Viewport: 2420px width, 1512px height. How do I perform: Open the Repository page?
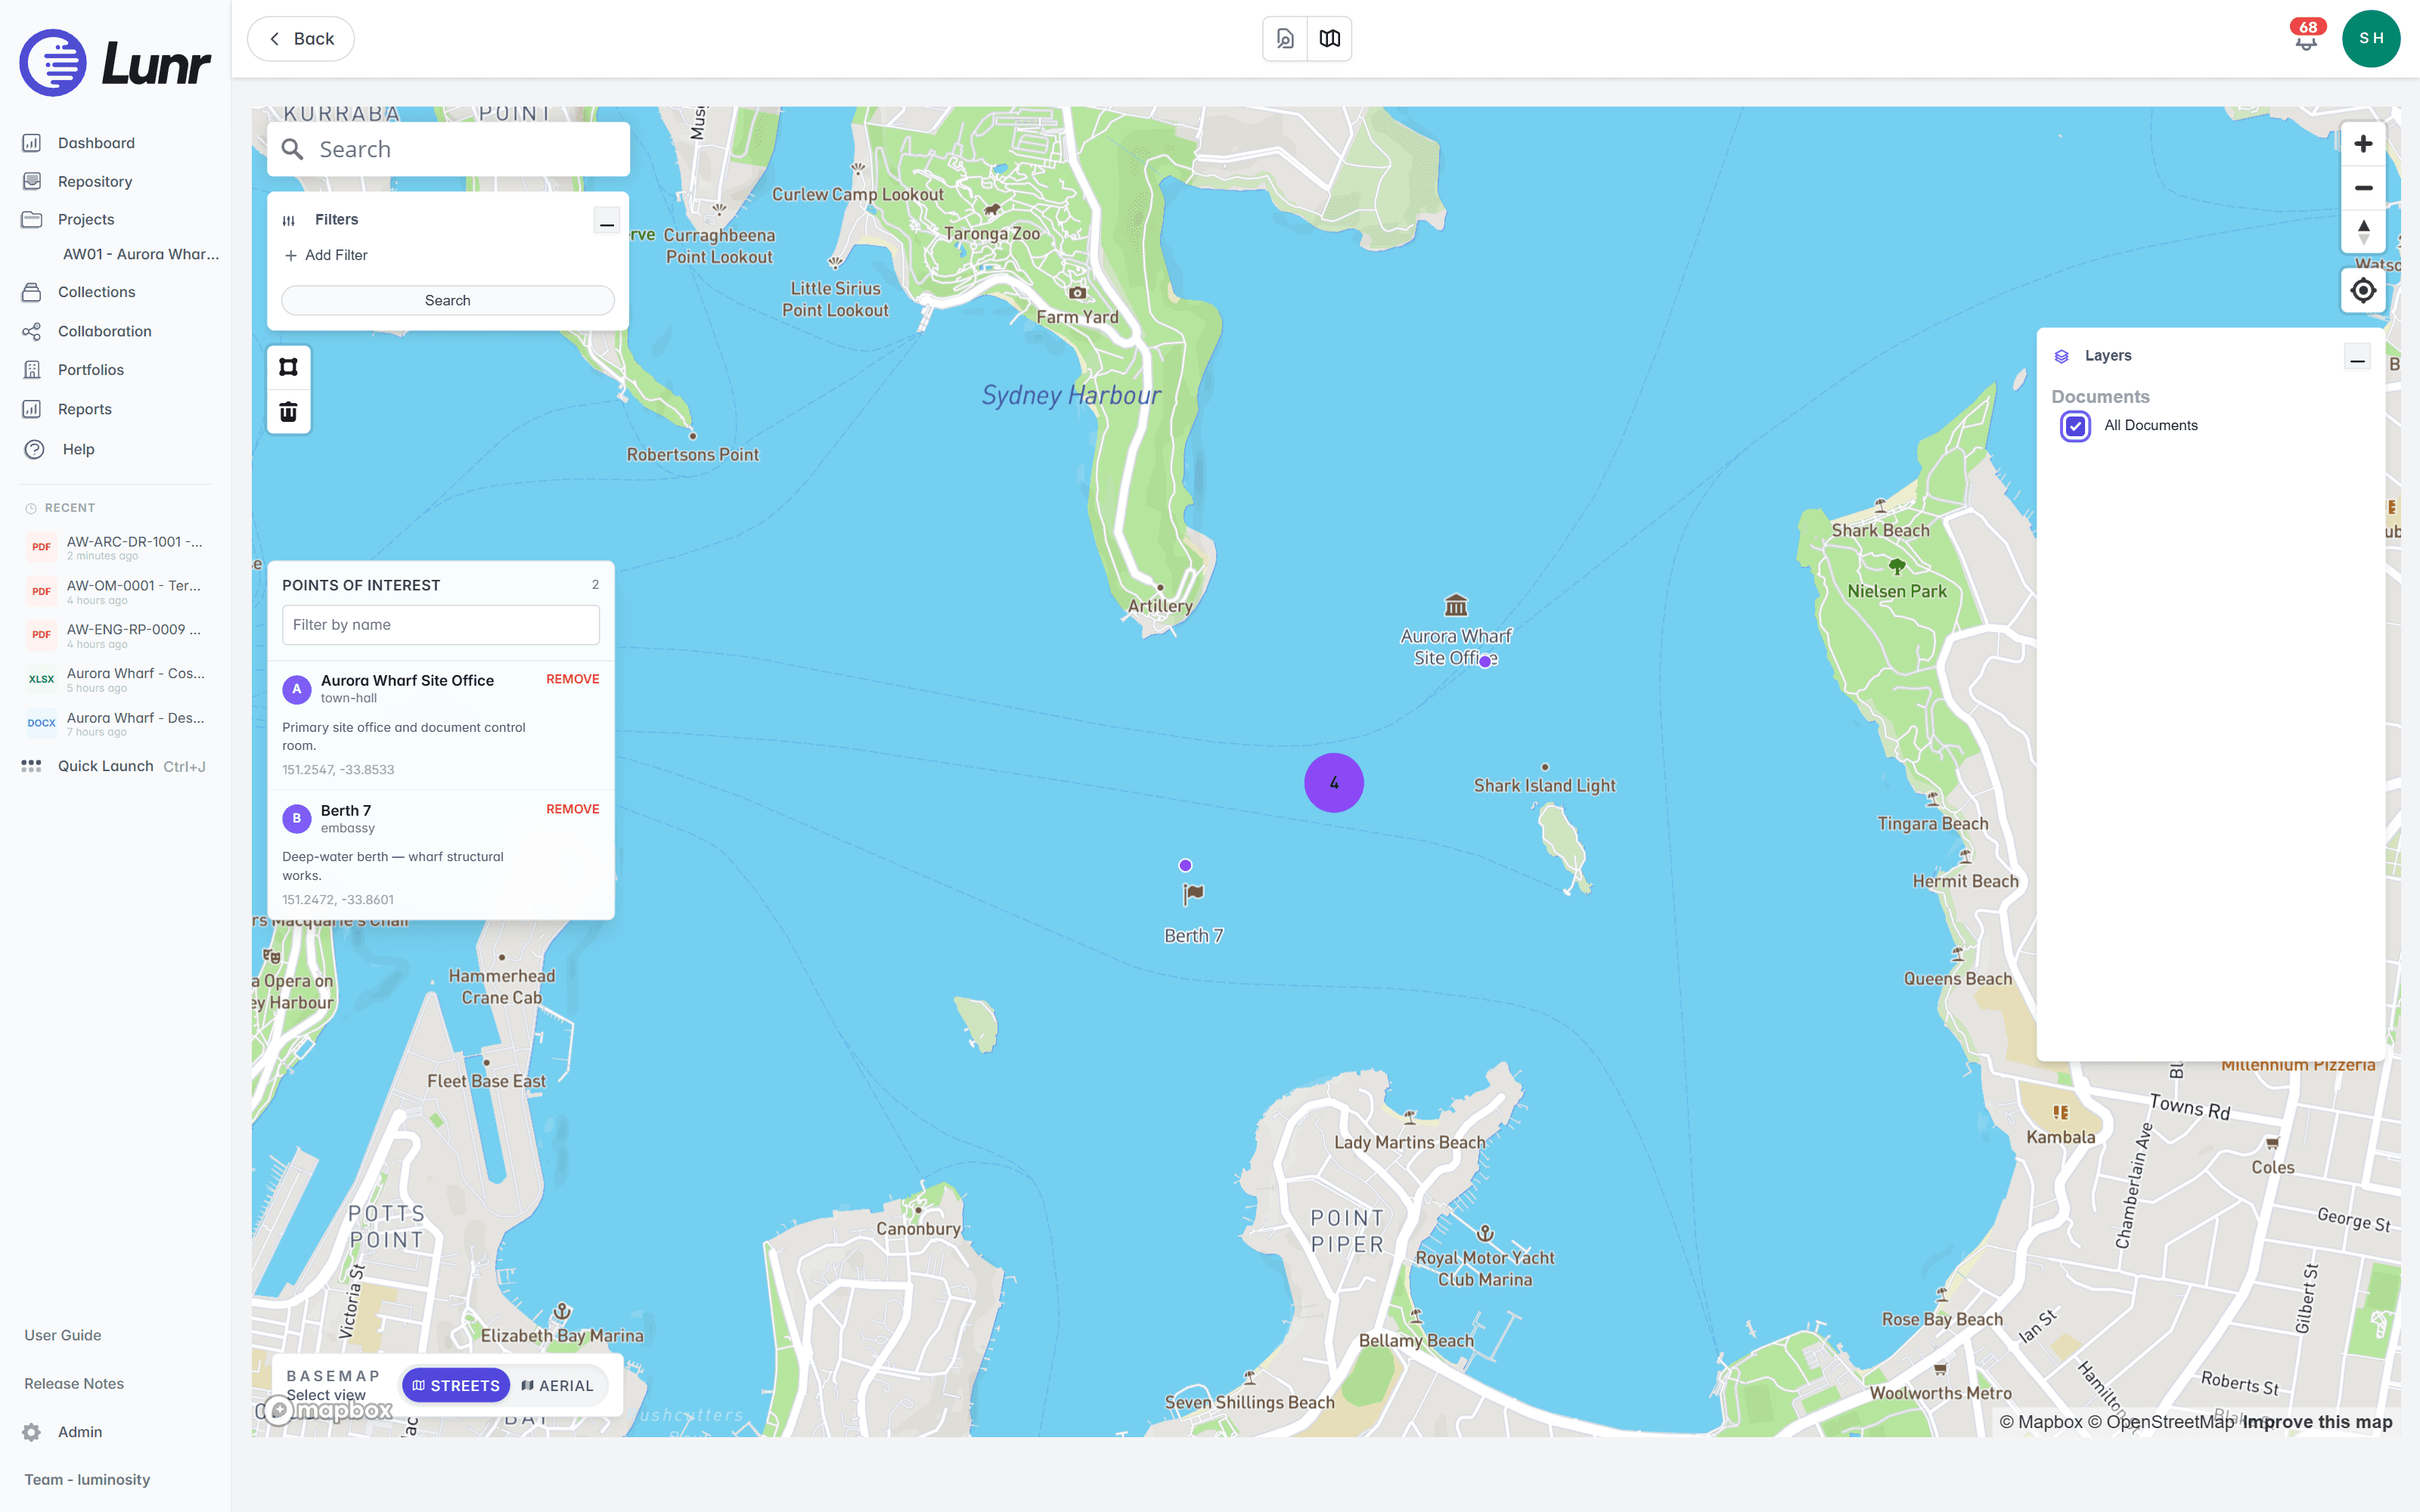click(x=95, y=181)
